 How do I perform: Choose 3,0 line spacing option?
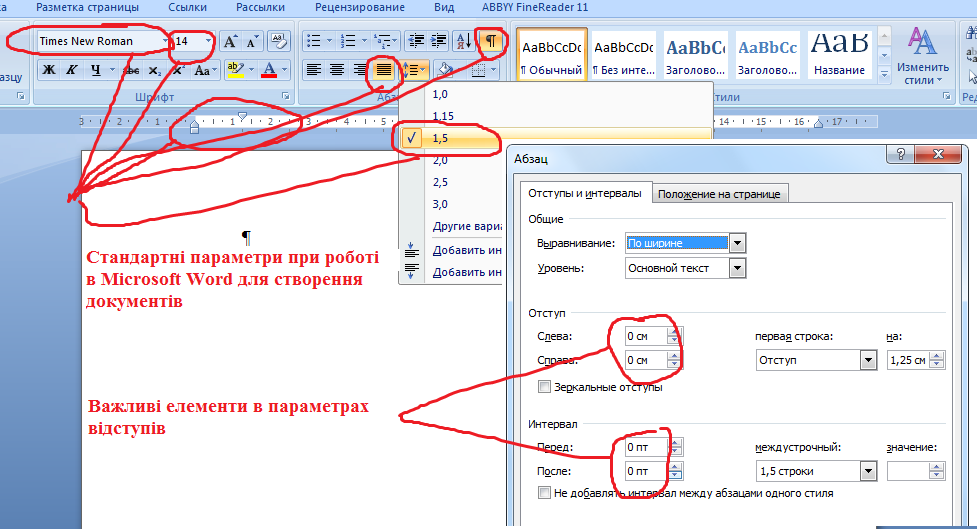click(x=440, y=204)
